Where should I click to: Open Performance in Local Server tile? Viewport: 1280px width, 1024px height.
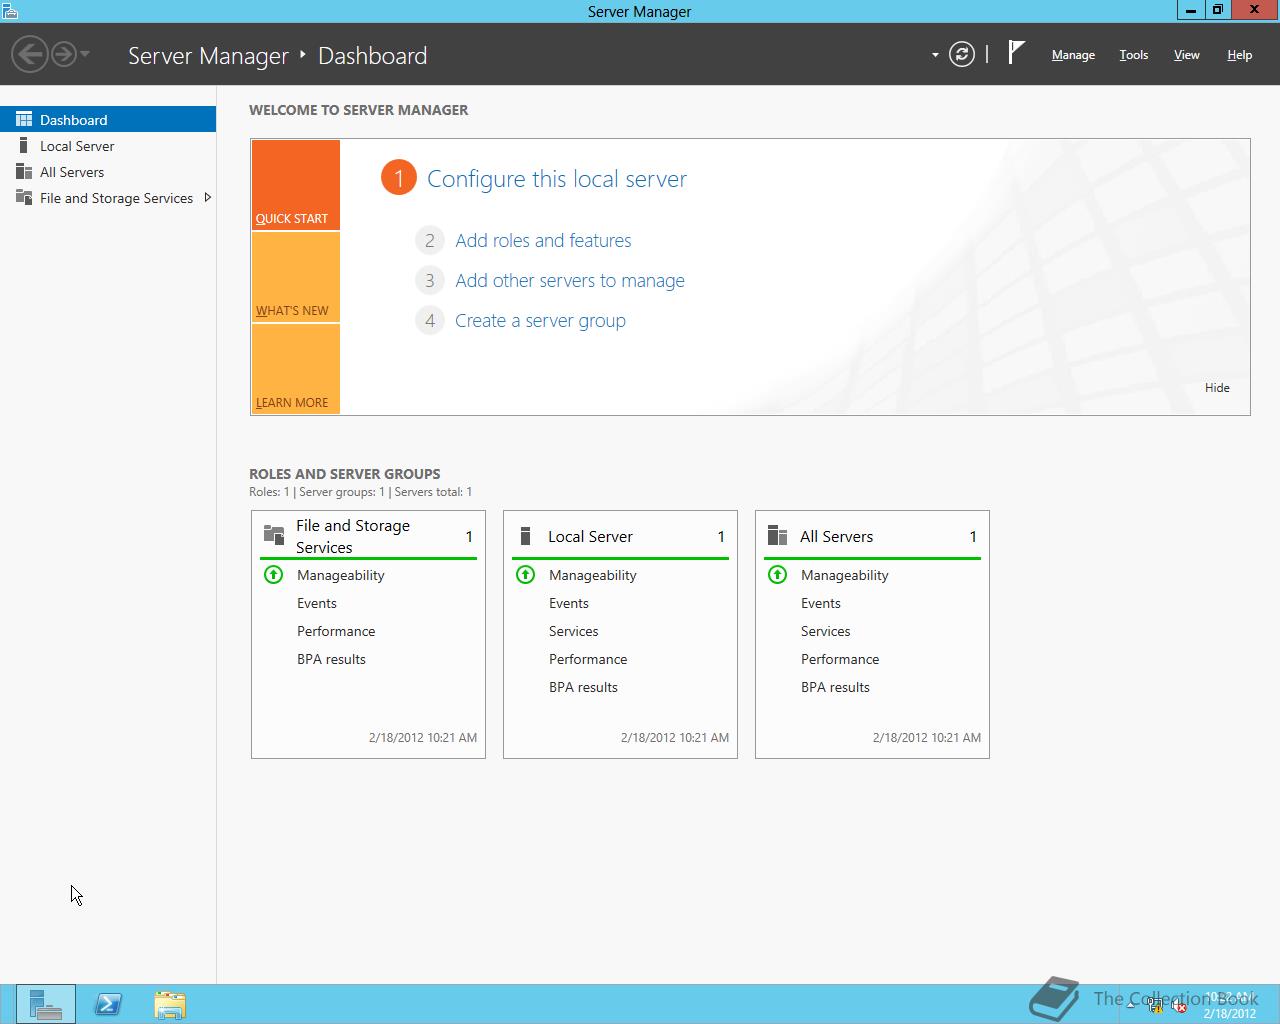[x=588, y=659]
